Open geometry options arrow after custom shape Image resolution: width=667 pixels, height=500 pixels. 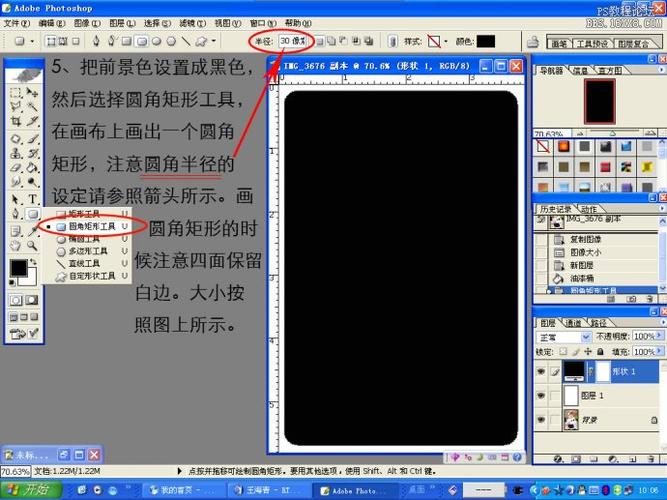tap(214, 41)
